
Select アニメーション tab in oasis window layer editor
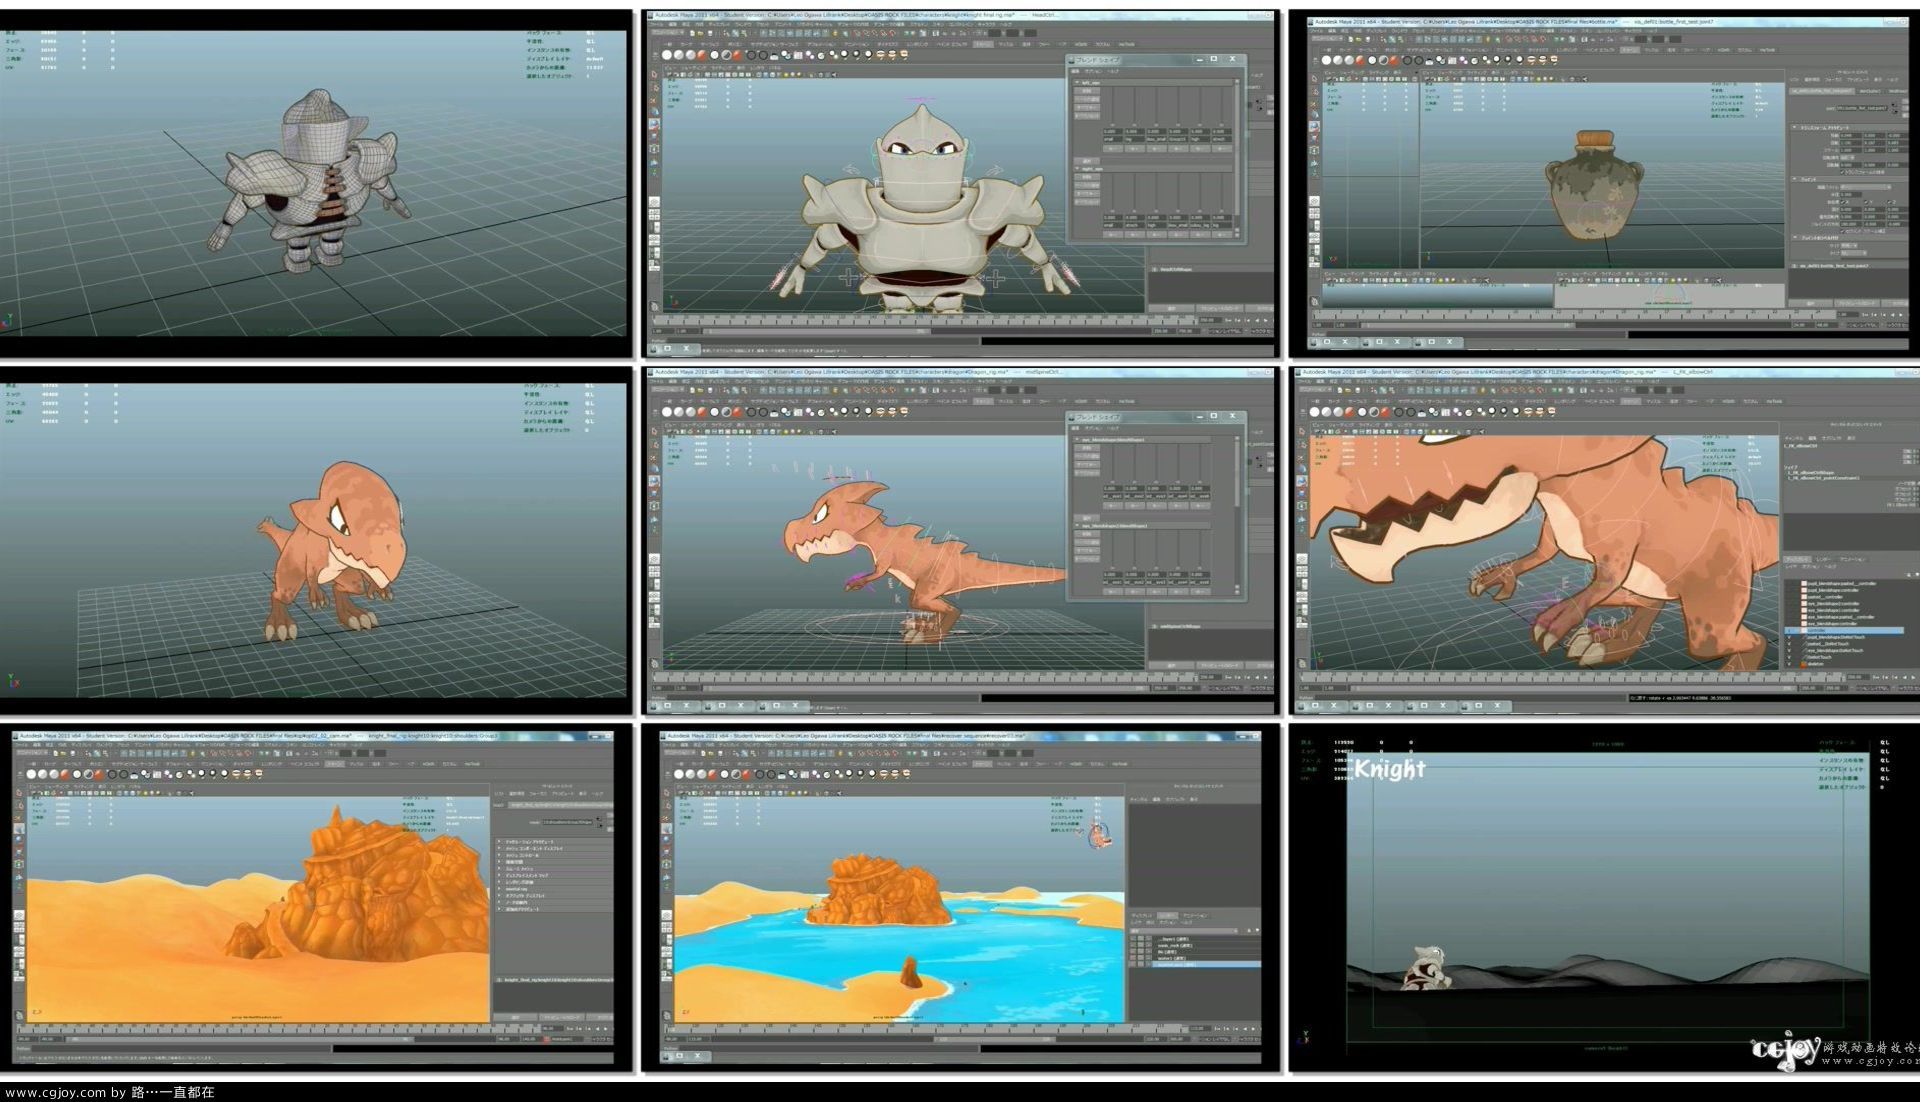click(1196, 915)
